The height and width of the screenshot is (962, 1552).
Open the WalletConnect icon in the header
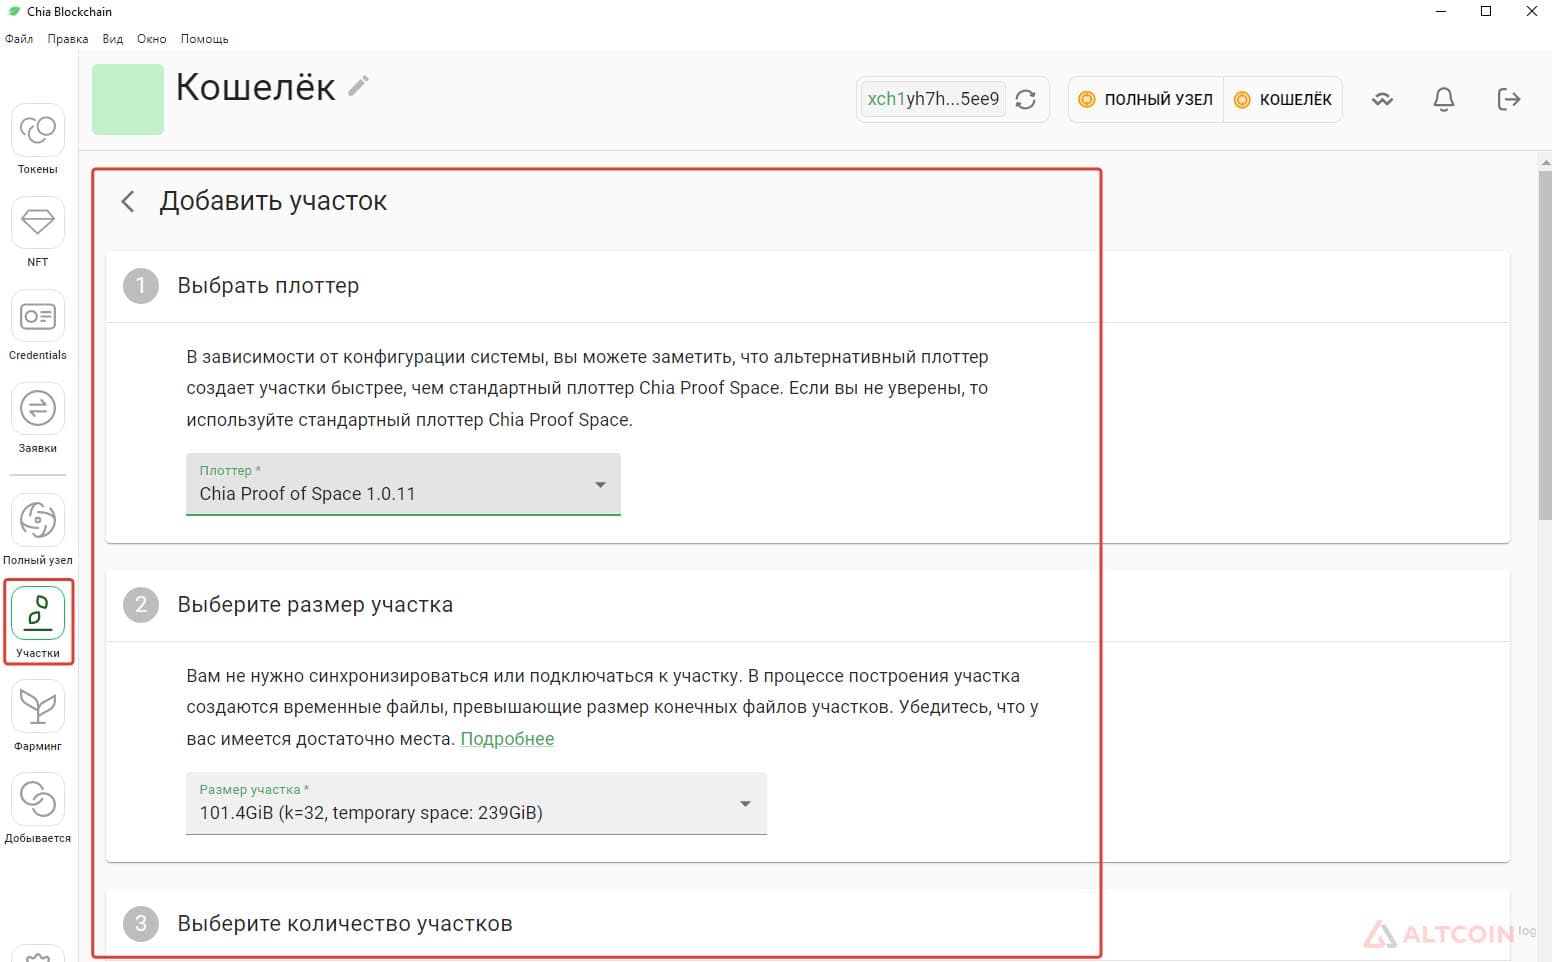pos(1382,99)
